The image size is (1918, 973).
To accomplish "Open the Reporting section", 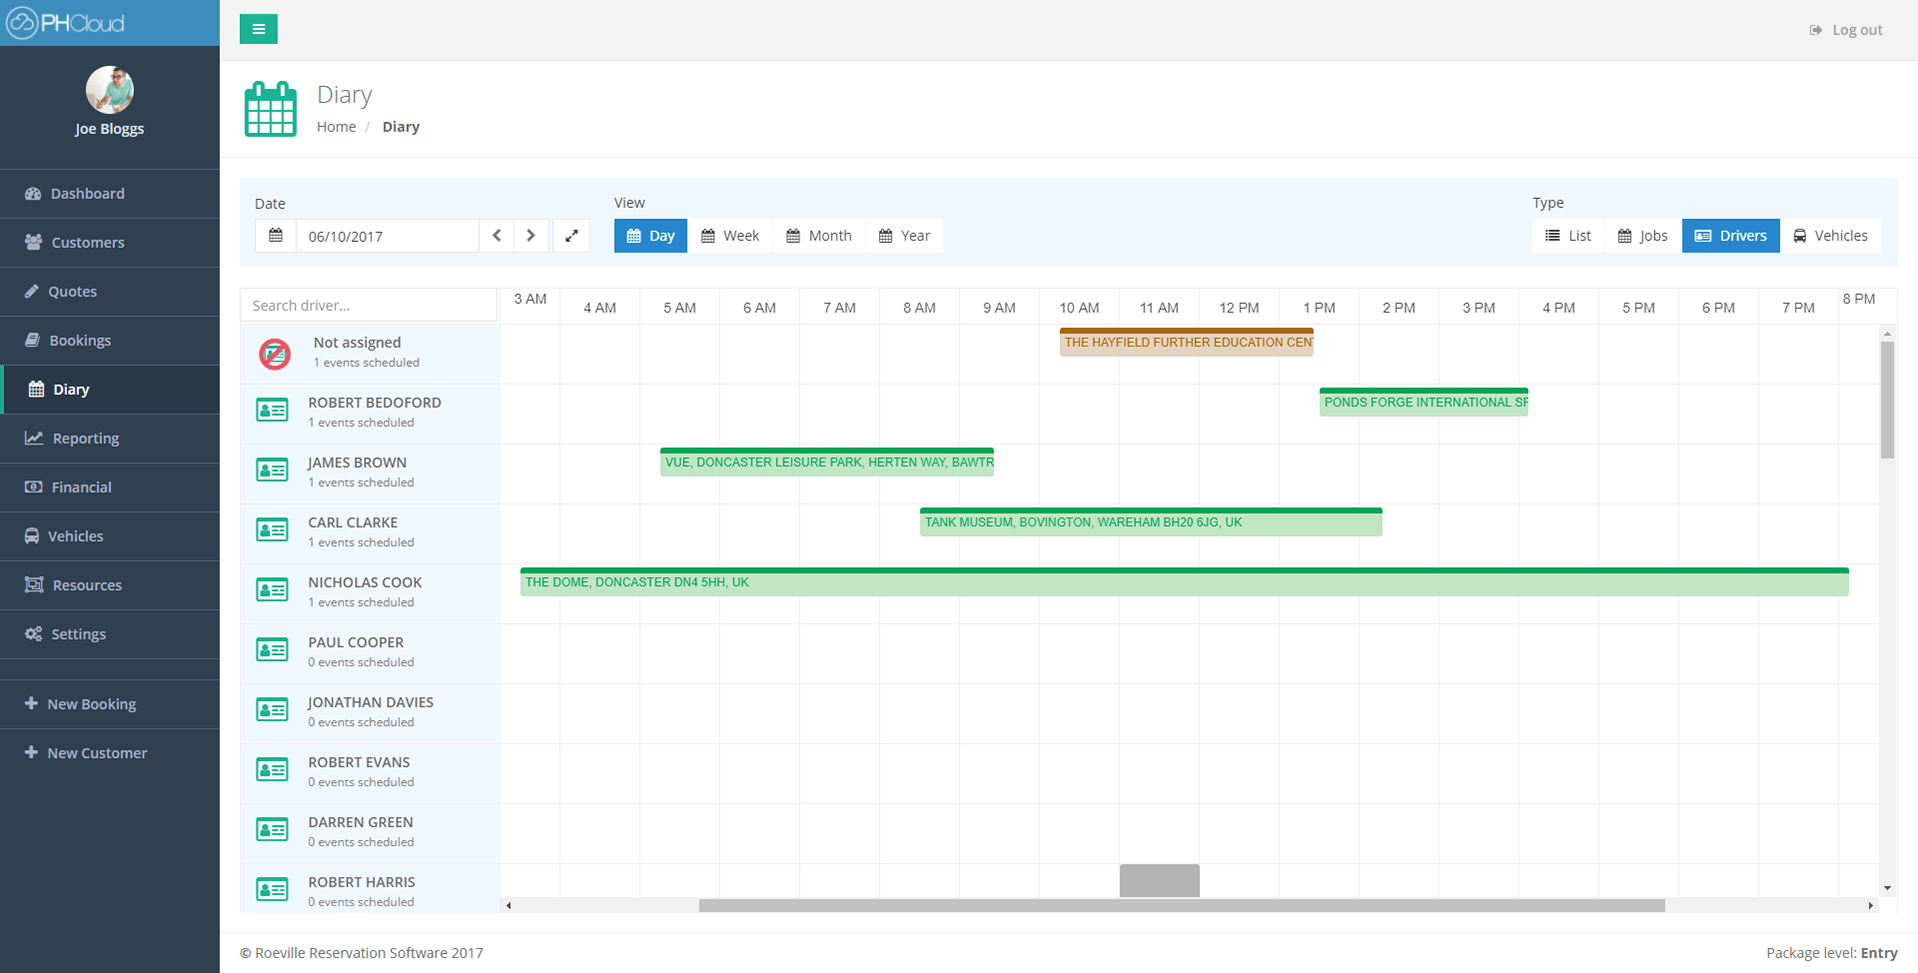I will tap(110, 439).
